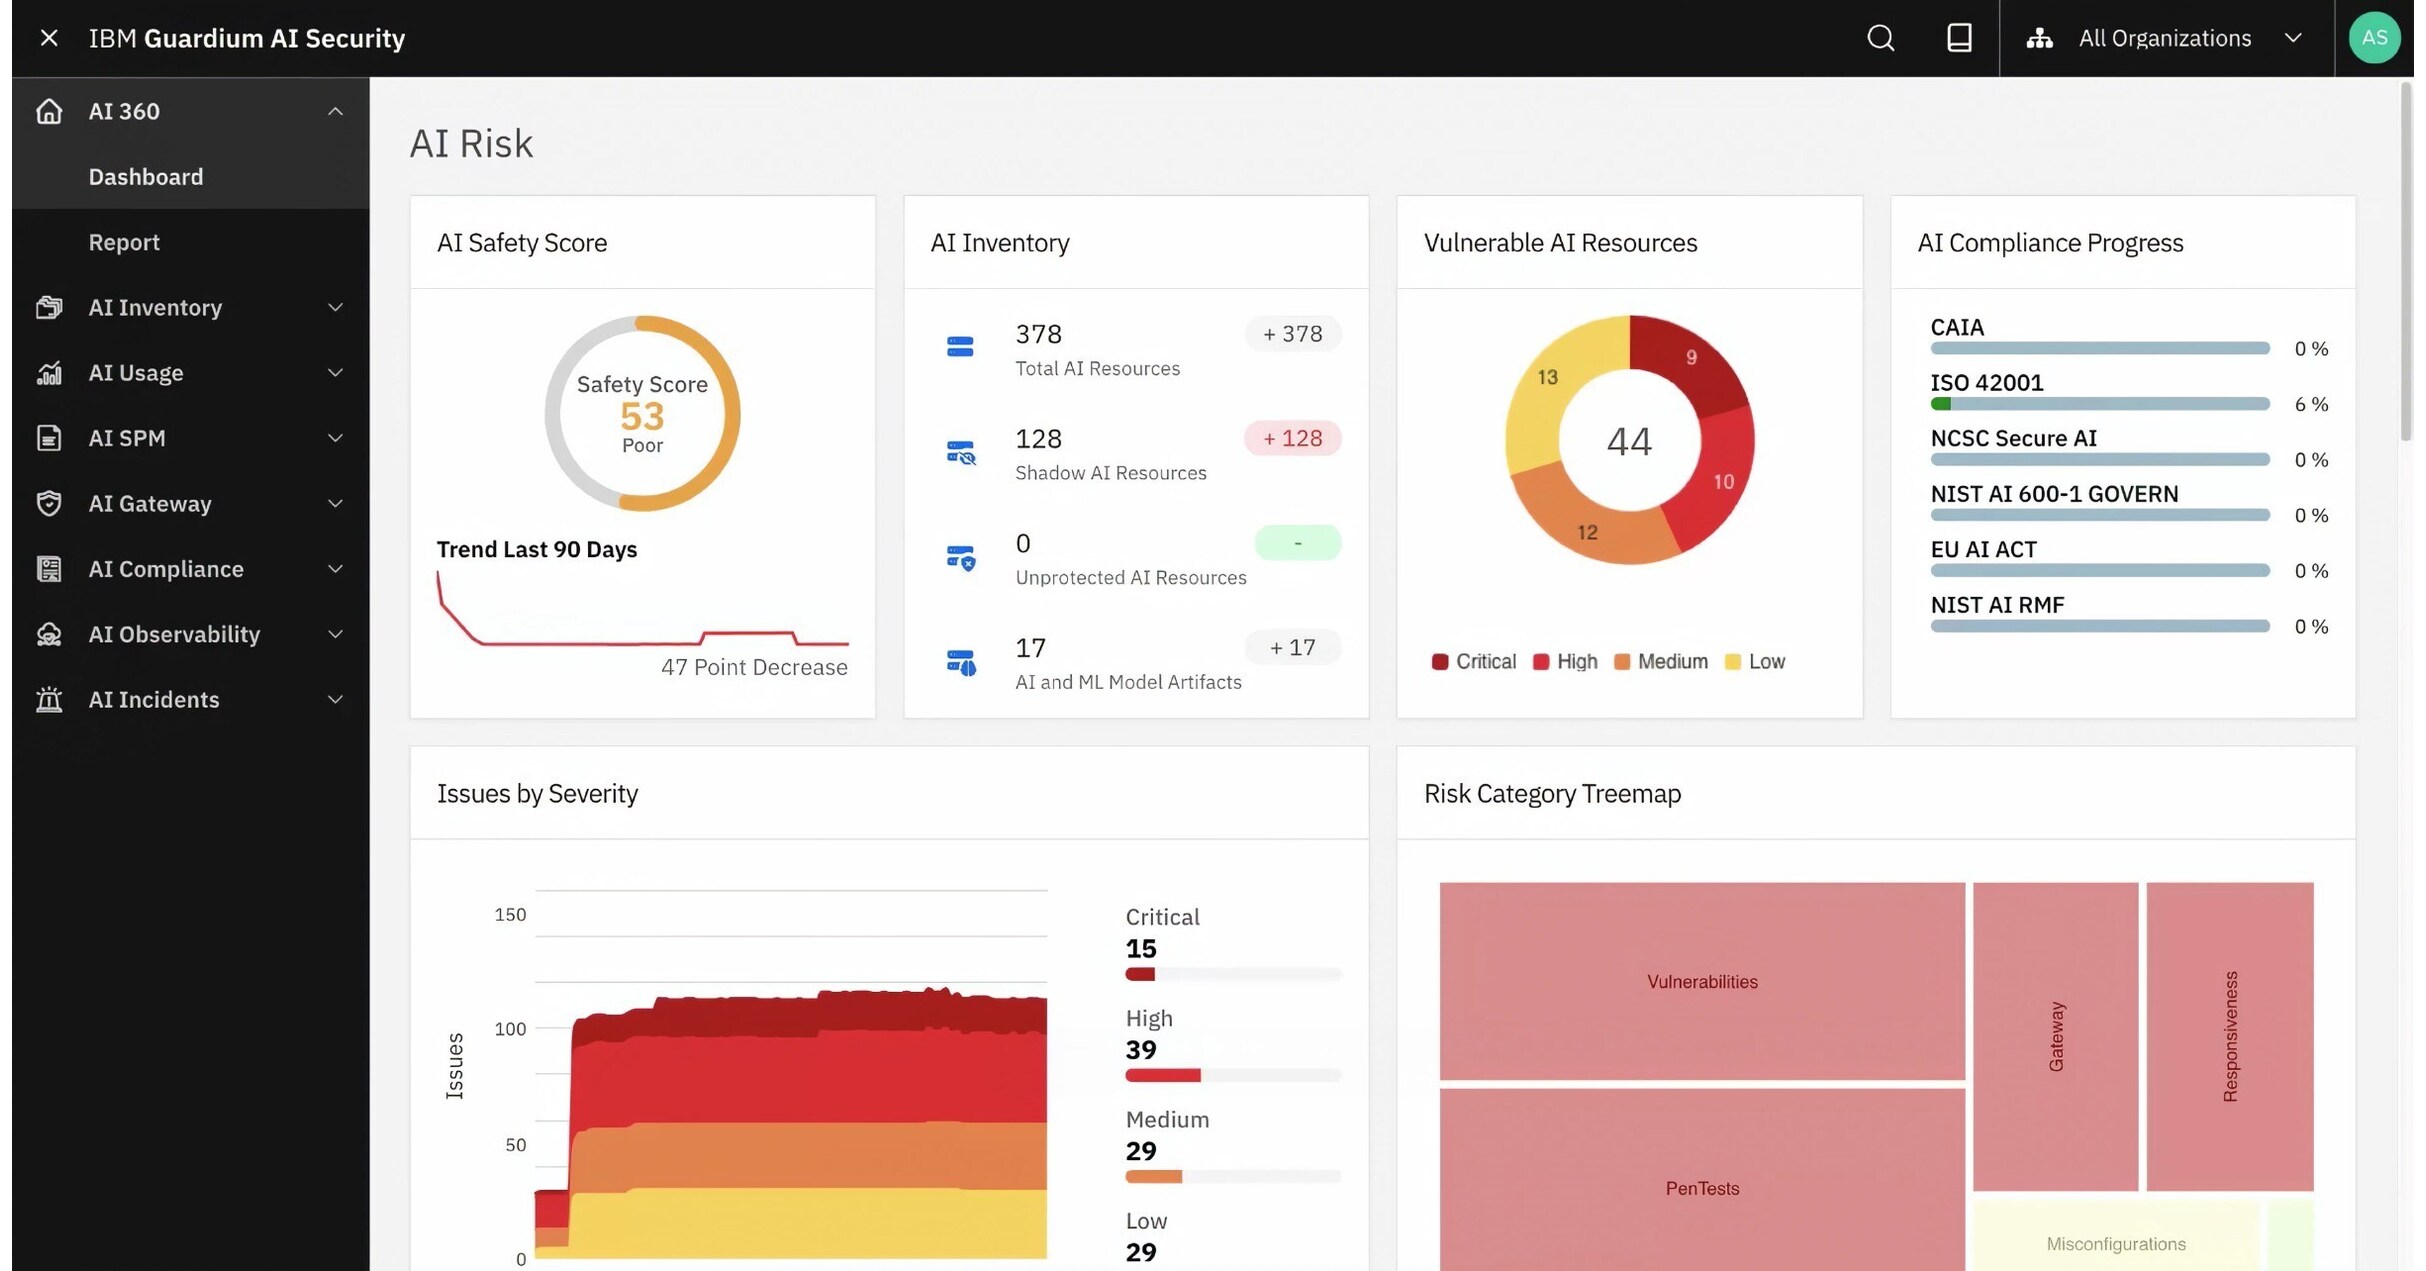Select the AI Compliance sidebar icon
The image size is (2426, 1271).
click(x=50, y=568)
